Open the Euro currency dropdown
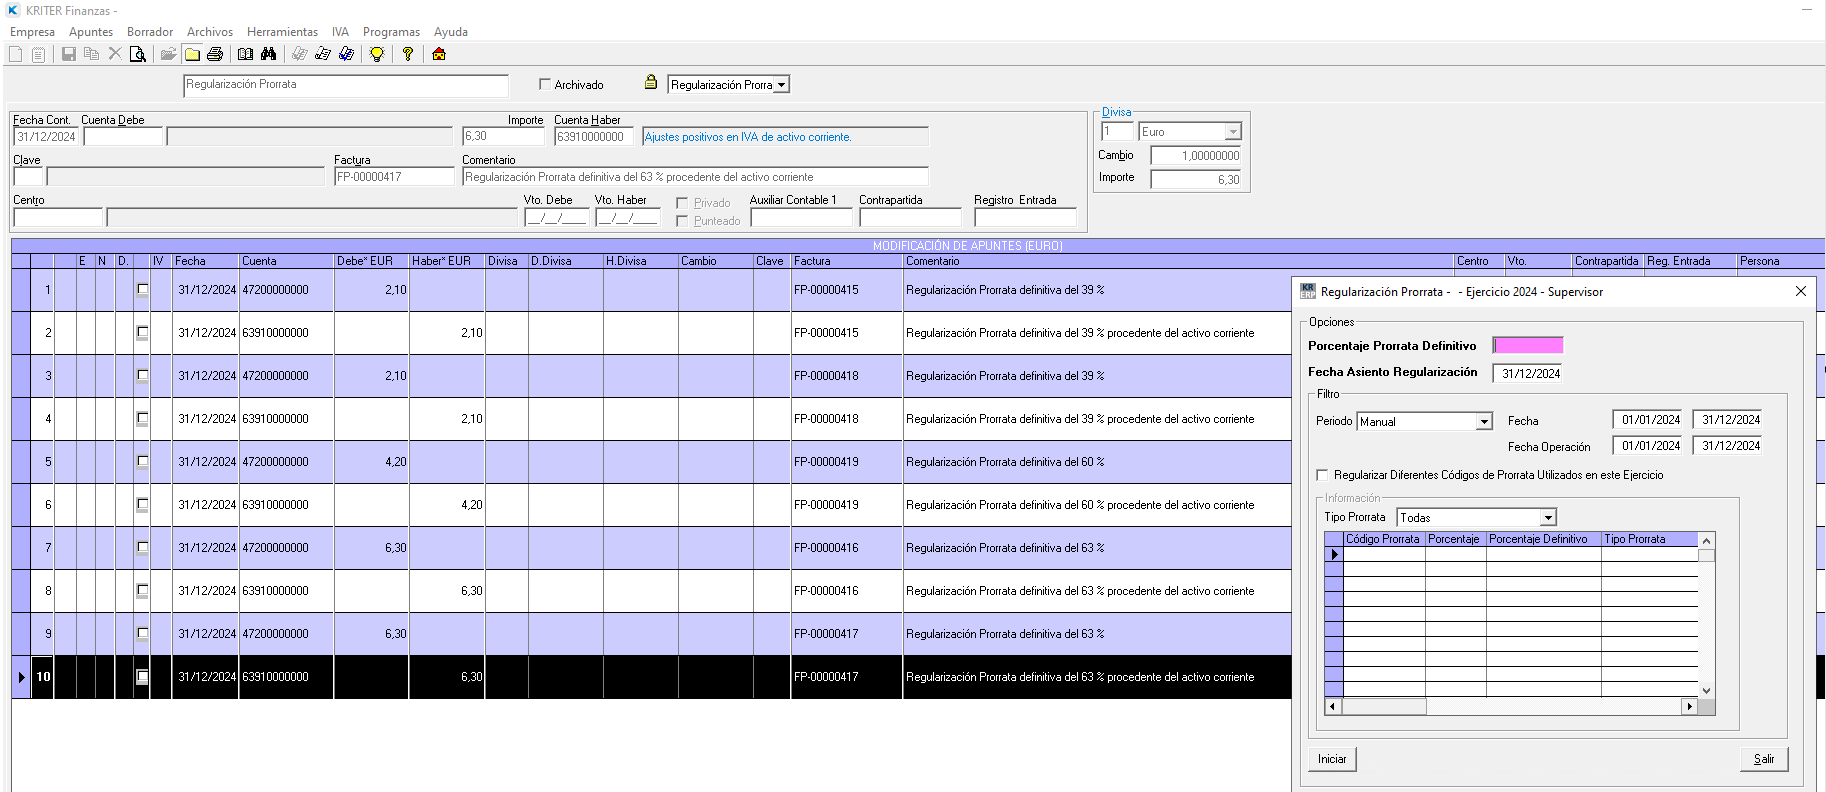Image resolution: width=1826 pixels, height=792 pixels. [1233, 132]
